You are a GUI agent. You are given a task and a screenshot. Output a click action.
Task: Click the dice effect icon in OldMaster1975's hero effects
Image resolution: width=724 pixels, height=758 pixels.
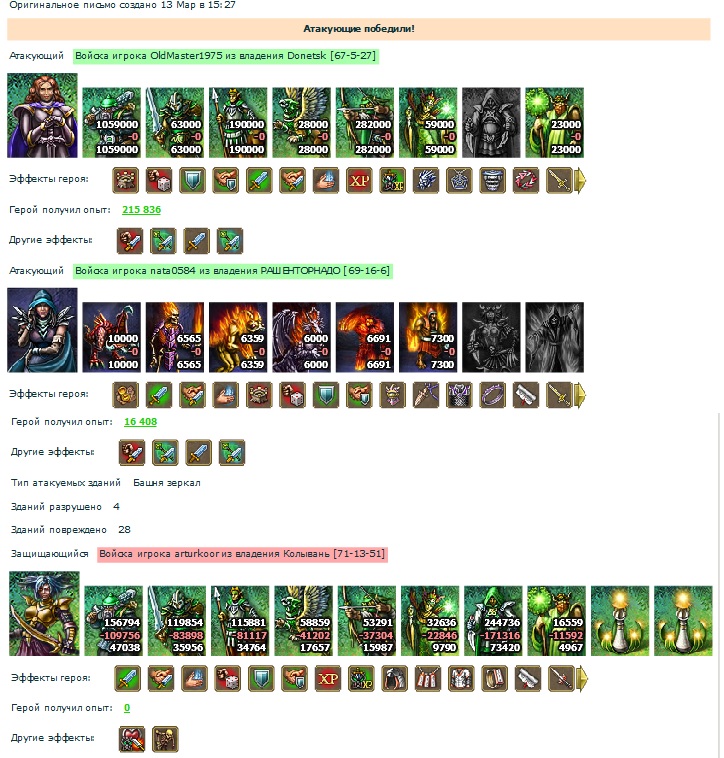pos(159,180)
